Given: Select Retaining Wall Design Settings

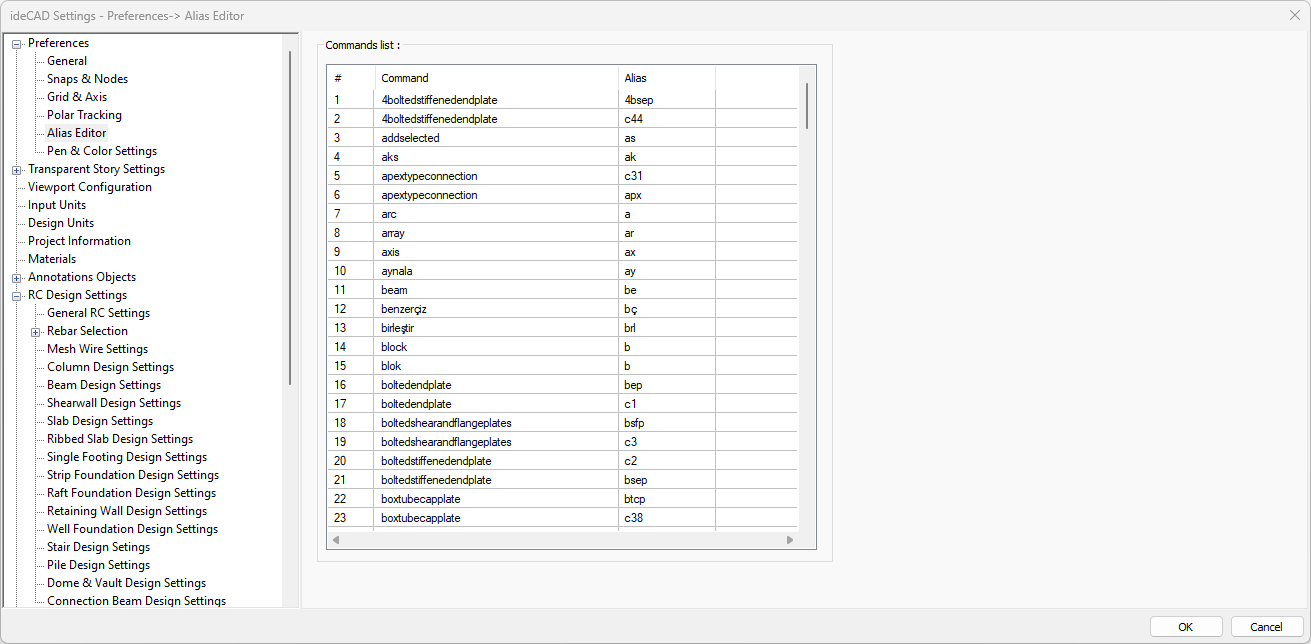Looking at the screenshot, I should 127,511.
